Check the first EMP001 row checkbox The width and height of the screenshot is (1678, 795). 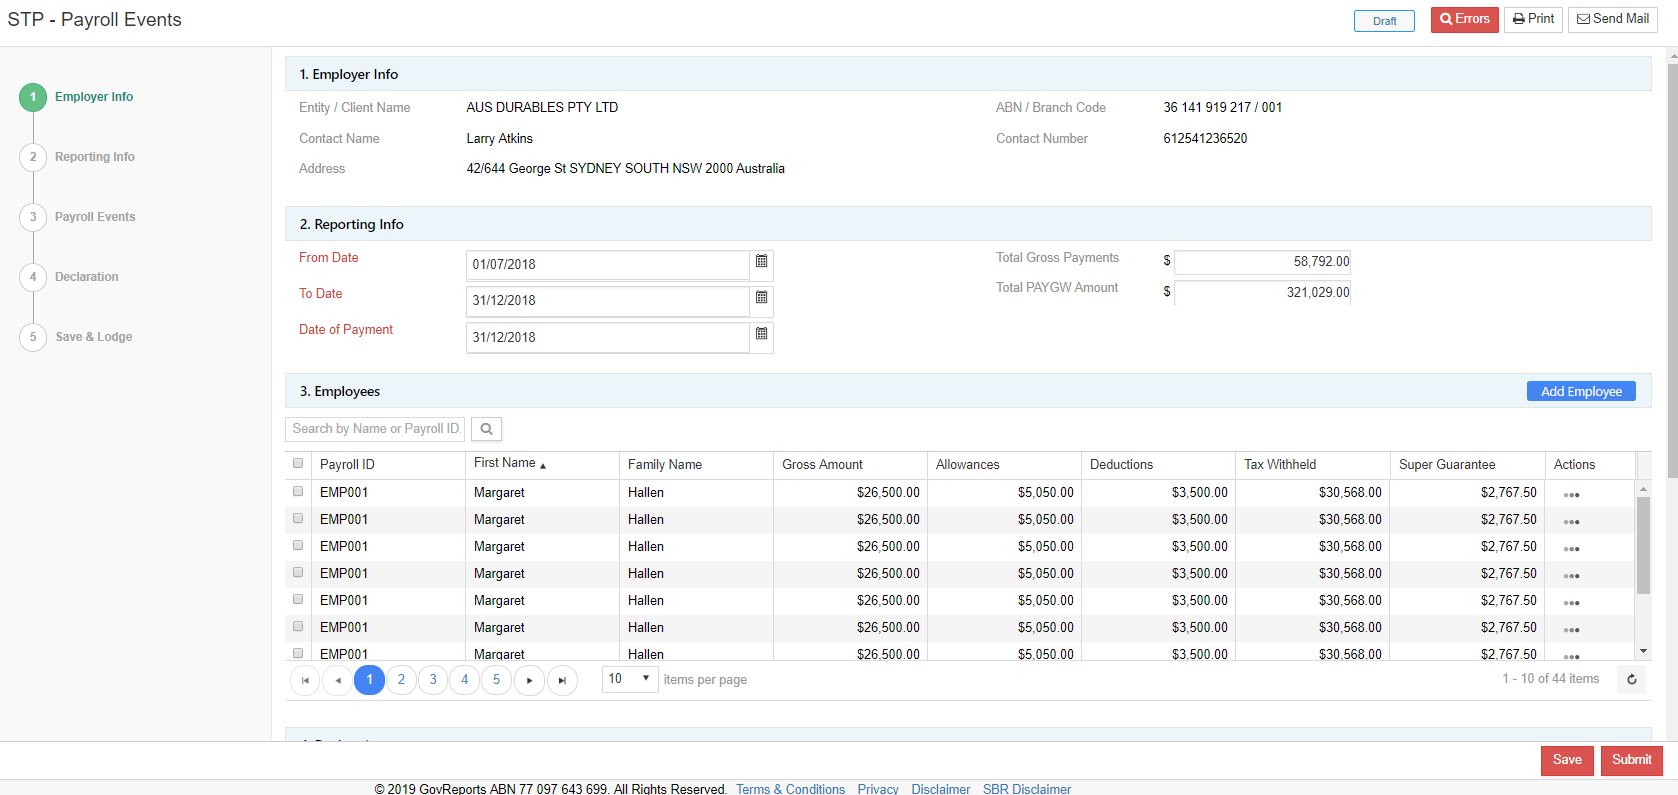click(298, 492)
